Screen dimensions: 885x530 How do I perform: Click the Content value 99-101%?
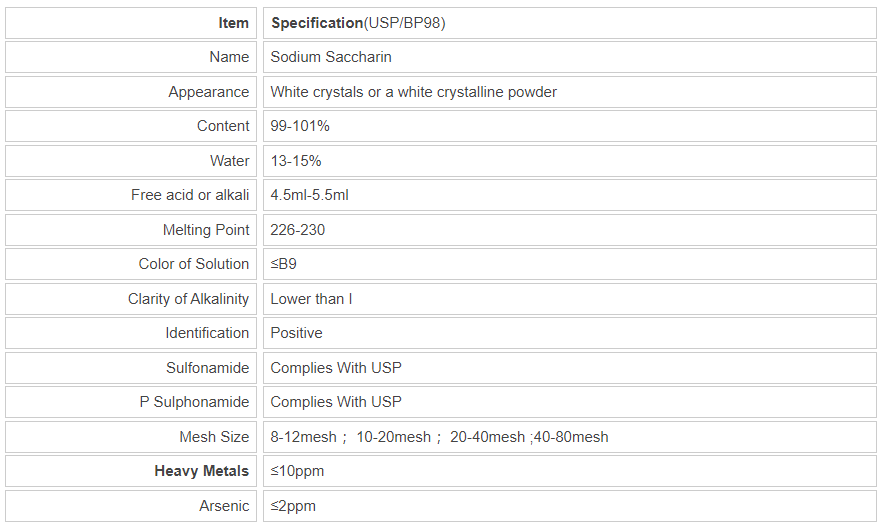(x=300, y=126)
